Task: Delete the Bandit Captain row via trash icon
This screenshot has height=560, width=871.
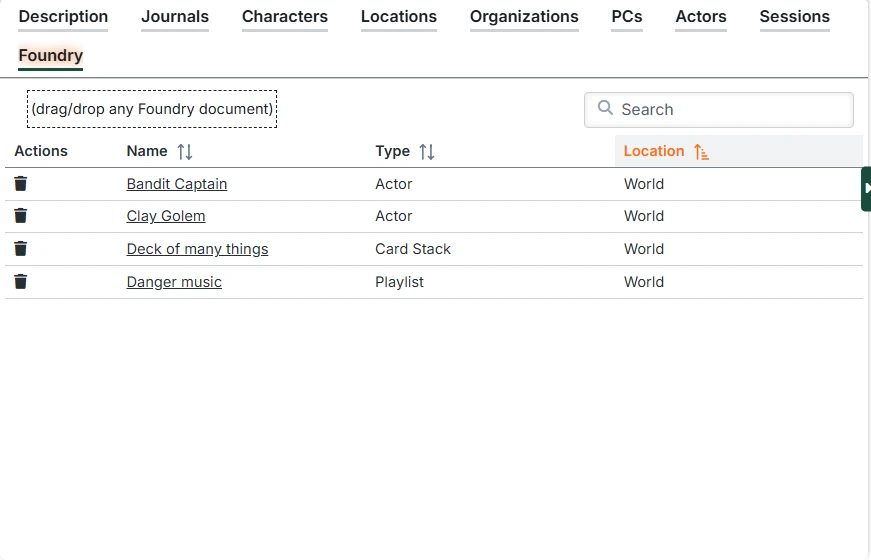Action: click(21, 184)
